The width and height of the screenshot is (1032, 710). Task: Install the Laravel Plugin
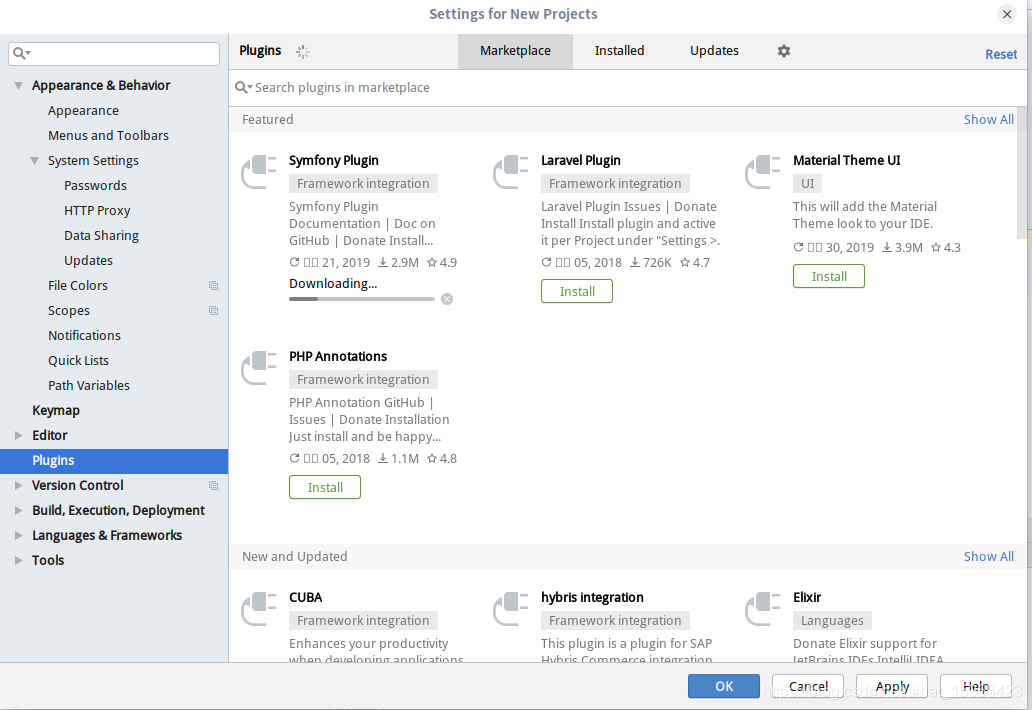pos(577,292)
